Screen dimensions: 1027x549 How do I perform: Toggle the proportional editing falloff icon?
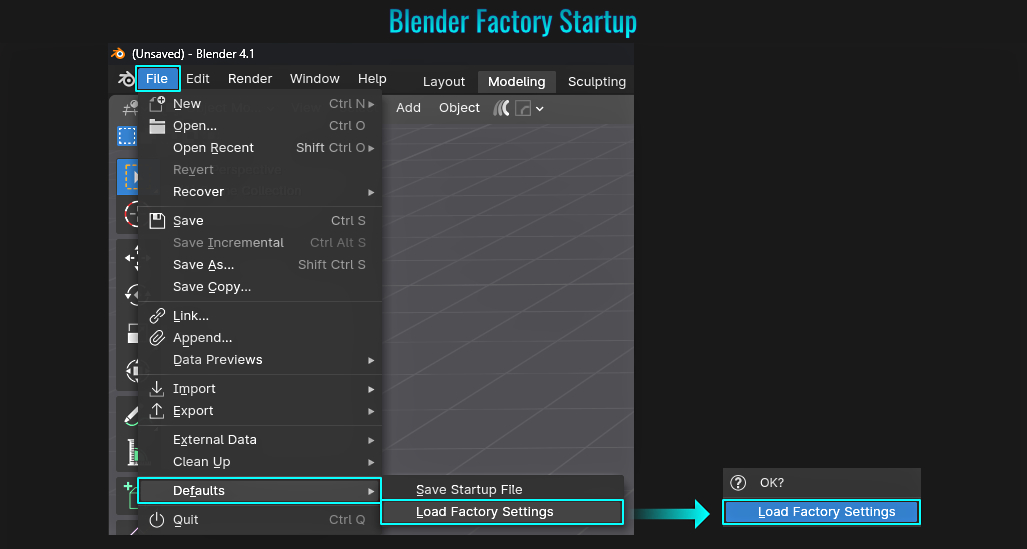[x=501, y=108]
